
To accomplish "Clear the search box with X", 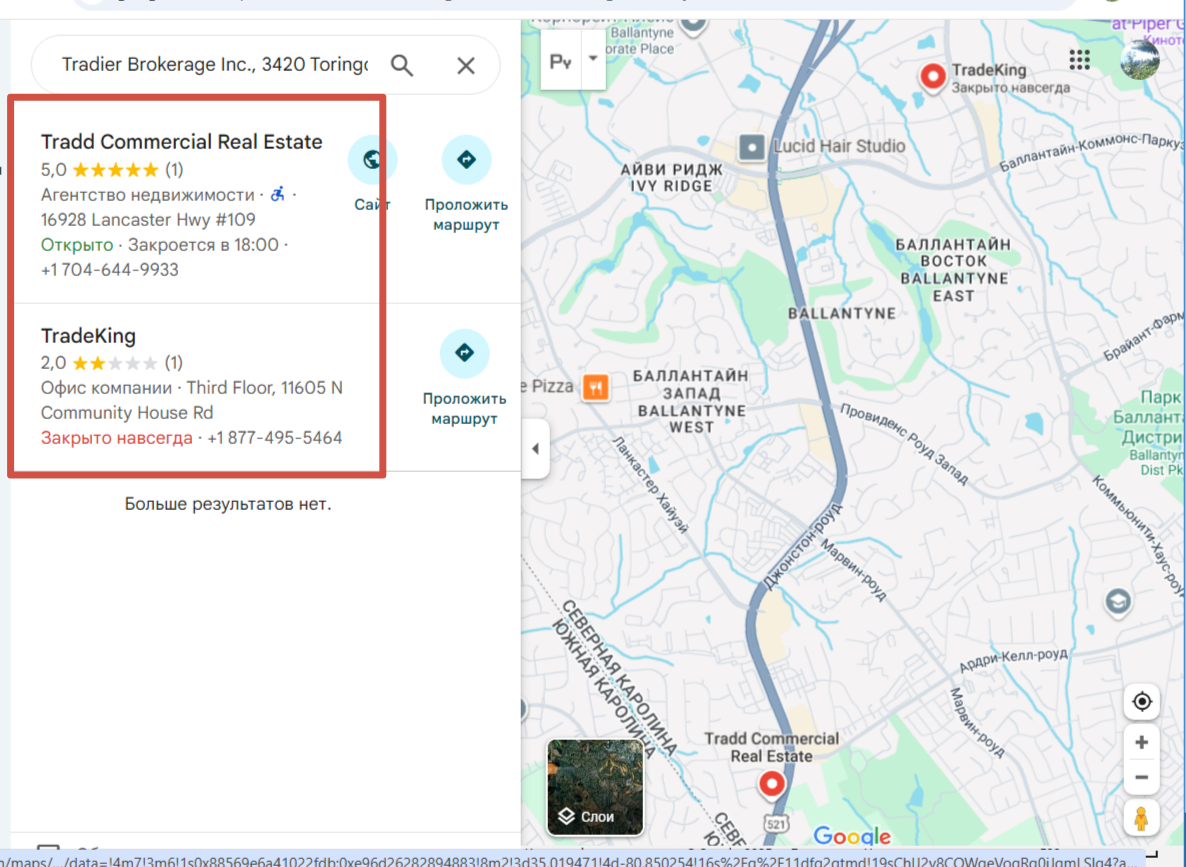I will pyautogui.click(x=465, y=66).
